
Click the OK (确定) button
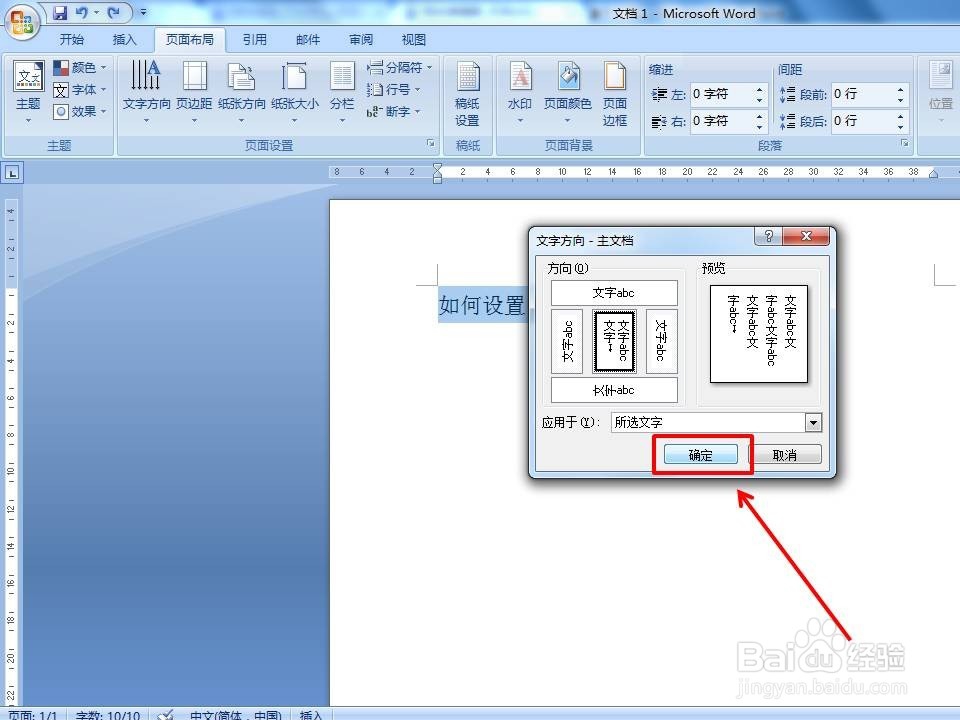point(700,455)
